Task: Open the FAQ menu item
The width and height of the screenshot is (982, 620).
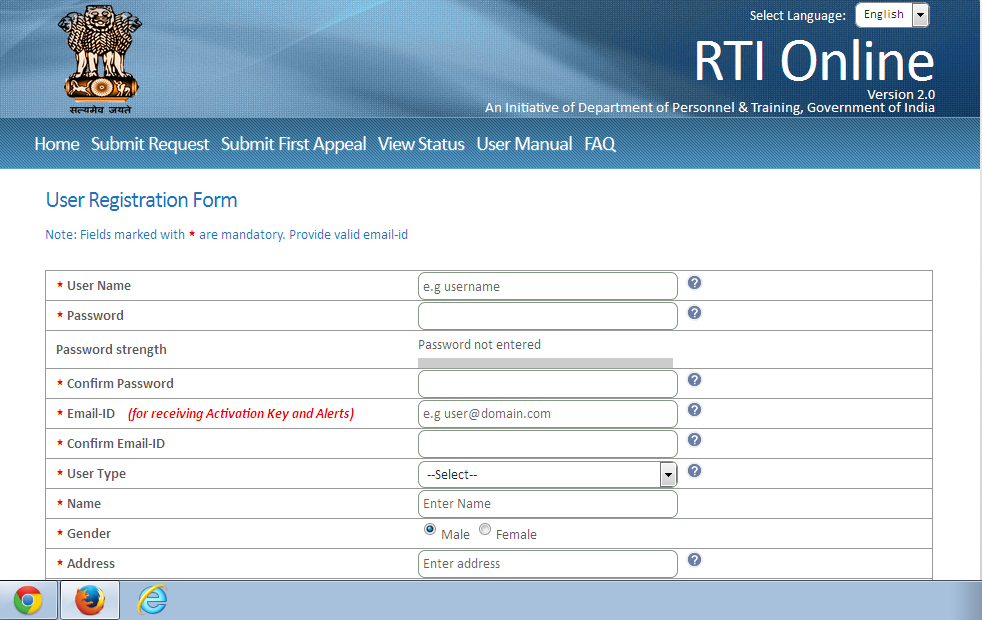Action: [600, 144]
